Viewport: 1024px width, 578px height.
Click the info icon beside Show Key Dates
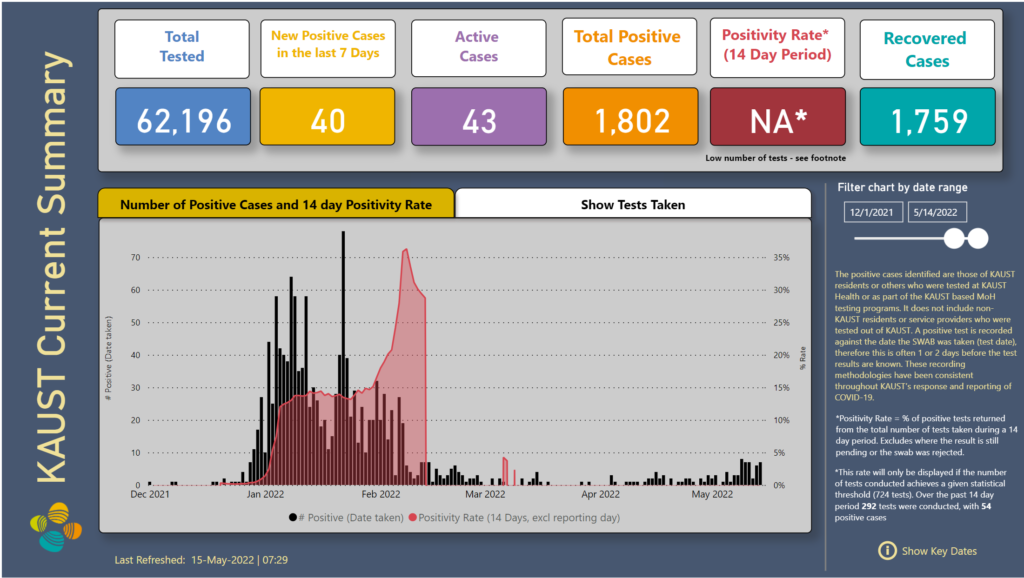click(886, 550)
